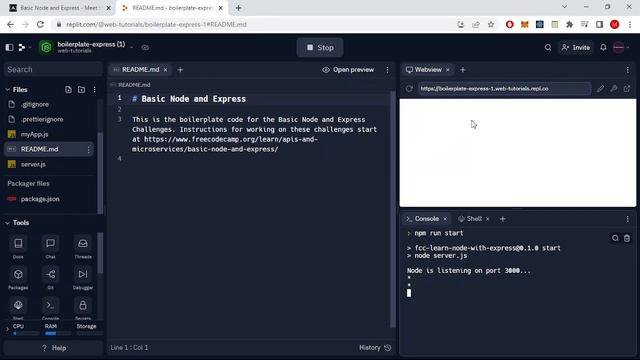Open preview of README.md
The image size is (640, 360).
348,70
